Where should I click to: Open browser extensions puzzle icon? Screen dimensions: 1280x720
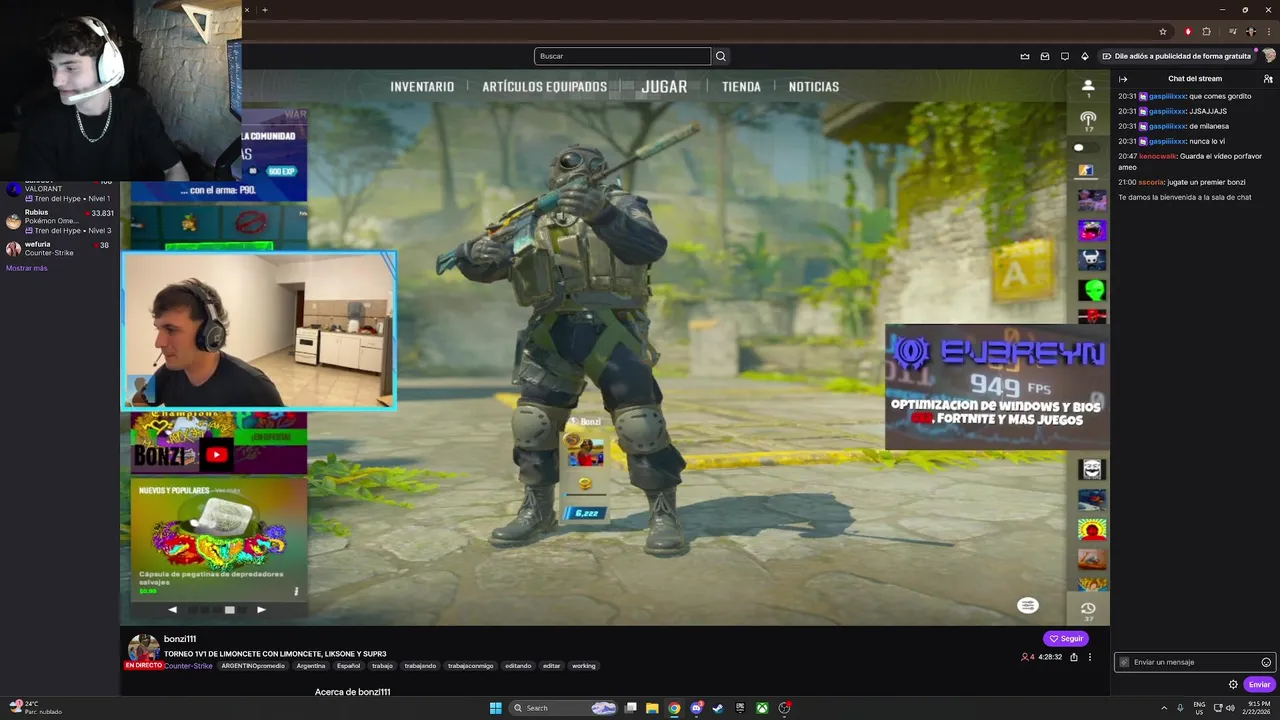(x=1206, y=32)
